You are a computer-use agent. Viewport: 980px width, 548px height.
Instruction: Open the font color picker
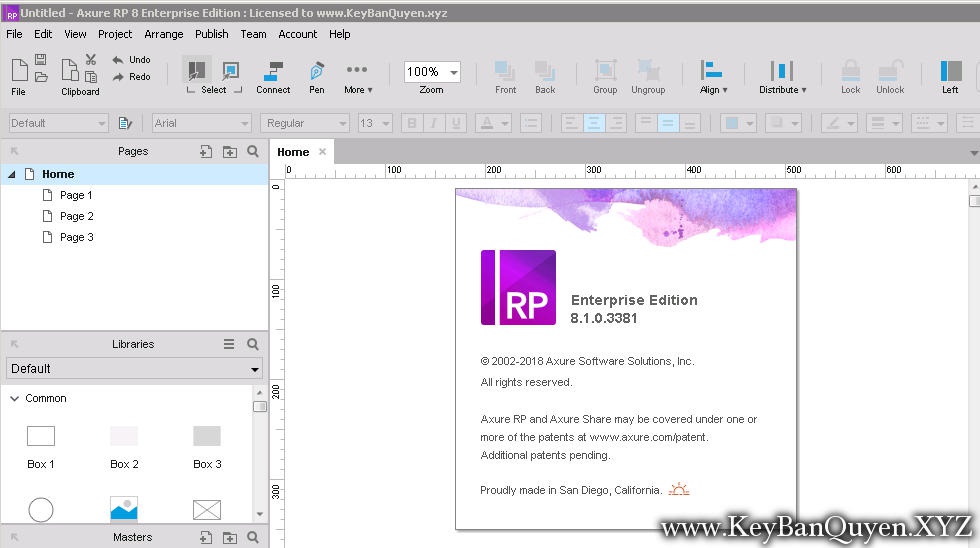click(492, 123)
